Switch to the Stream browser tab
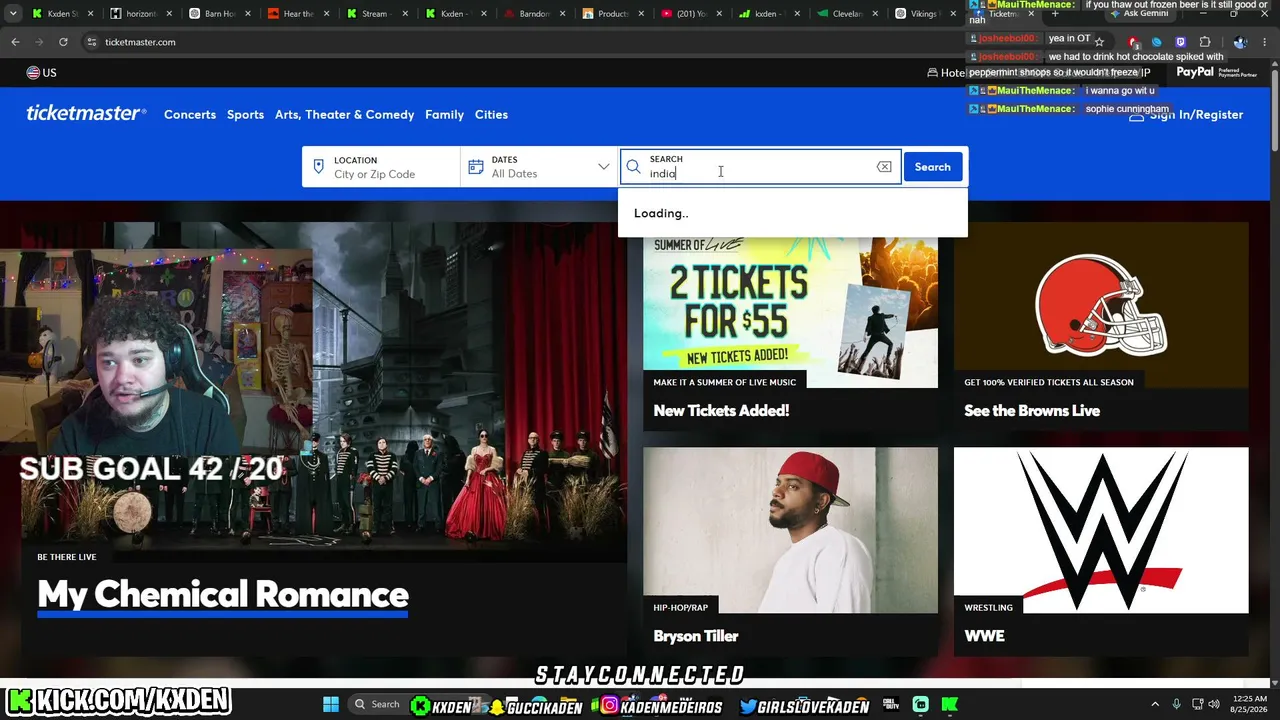Image resolution: width=1280 pixels, height=720 pixels. point(376,14)
